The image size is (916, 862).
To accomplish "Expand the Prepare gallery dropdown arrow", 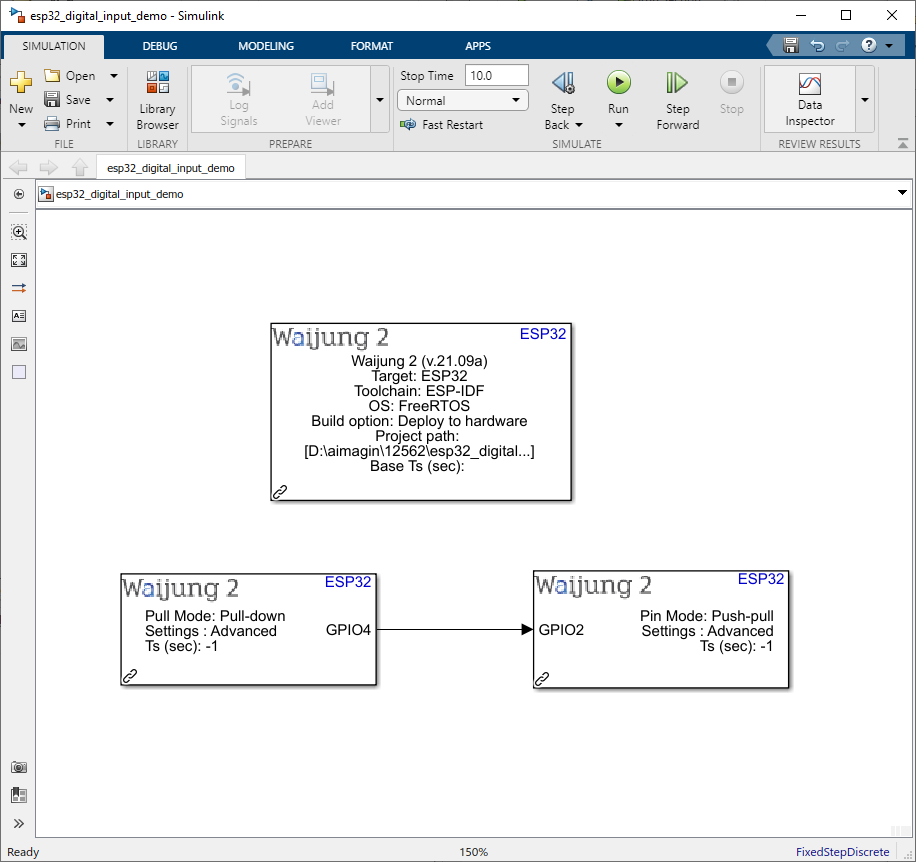I will point(379,100).
